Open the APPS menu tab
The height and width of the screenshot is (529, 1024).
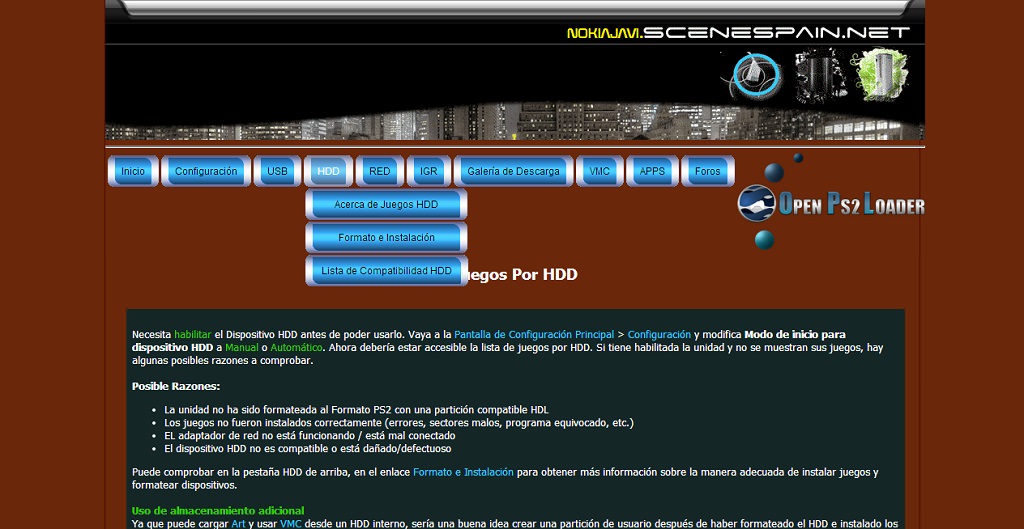(652, 171)
